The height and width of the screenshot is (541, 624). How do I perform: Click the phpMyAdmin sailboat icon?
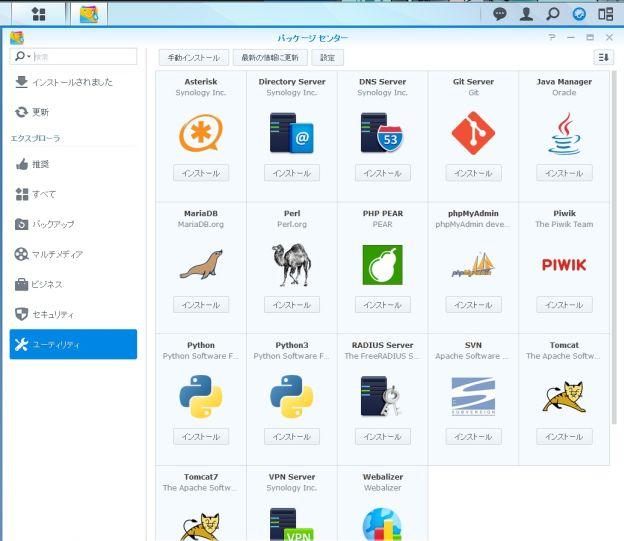473,265
